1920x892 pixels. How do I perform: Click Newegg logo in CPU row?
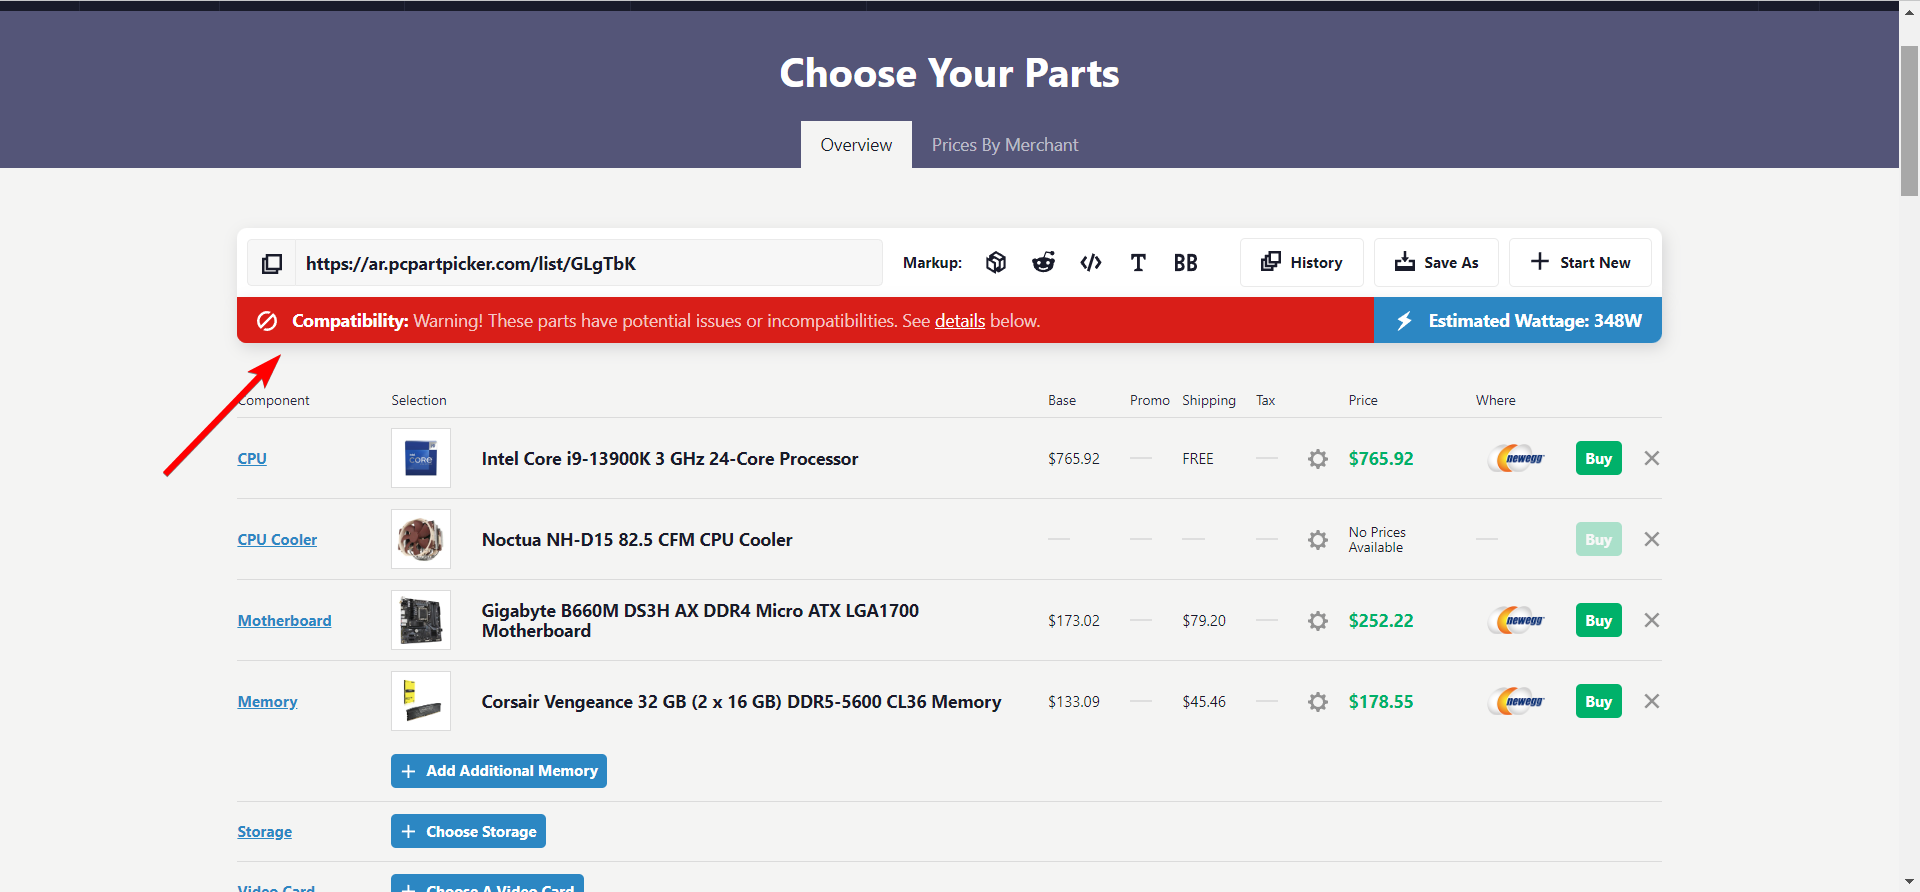1517,458
